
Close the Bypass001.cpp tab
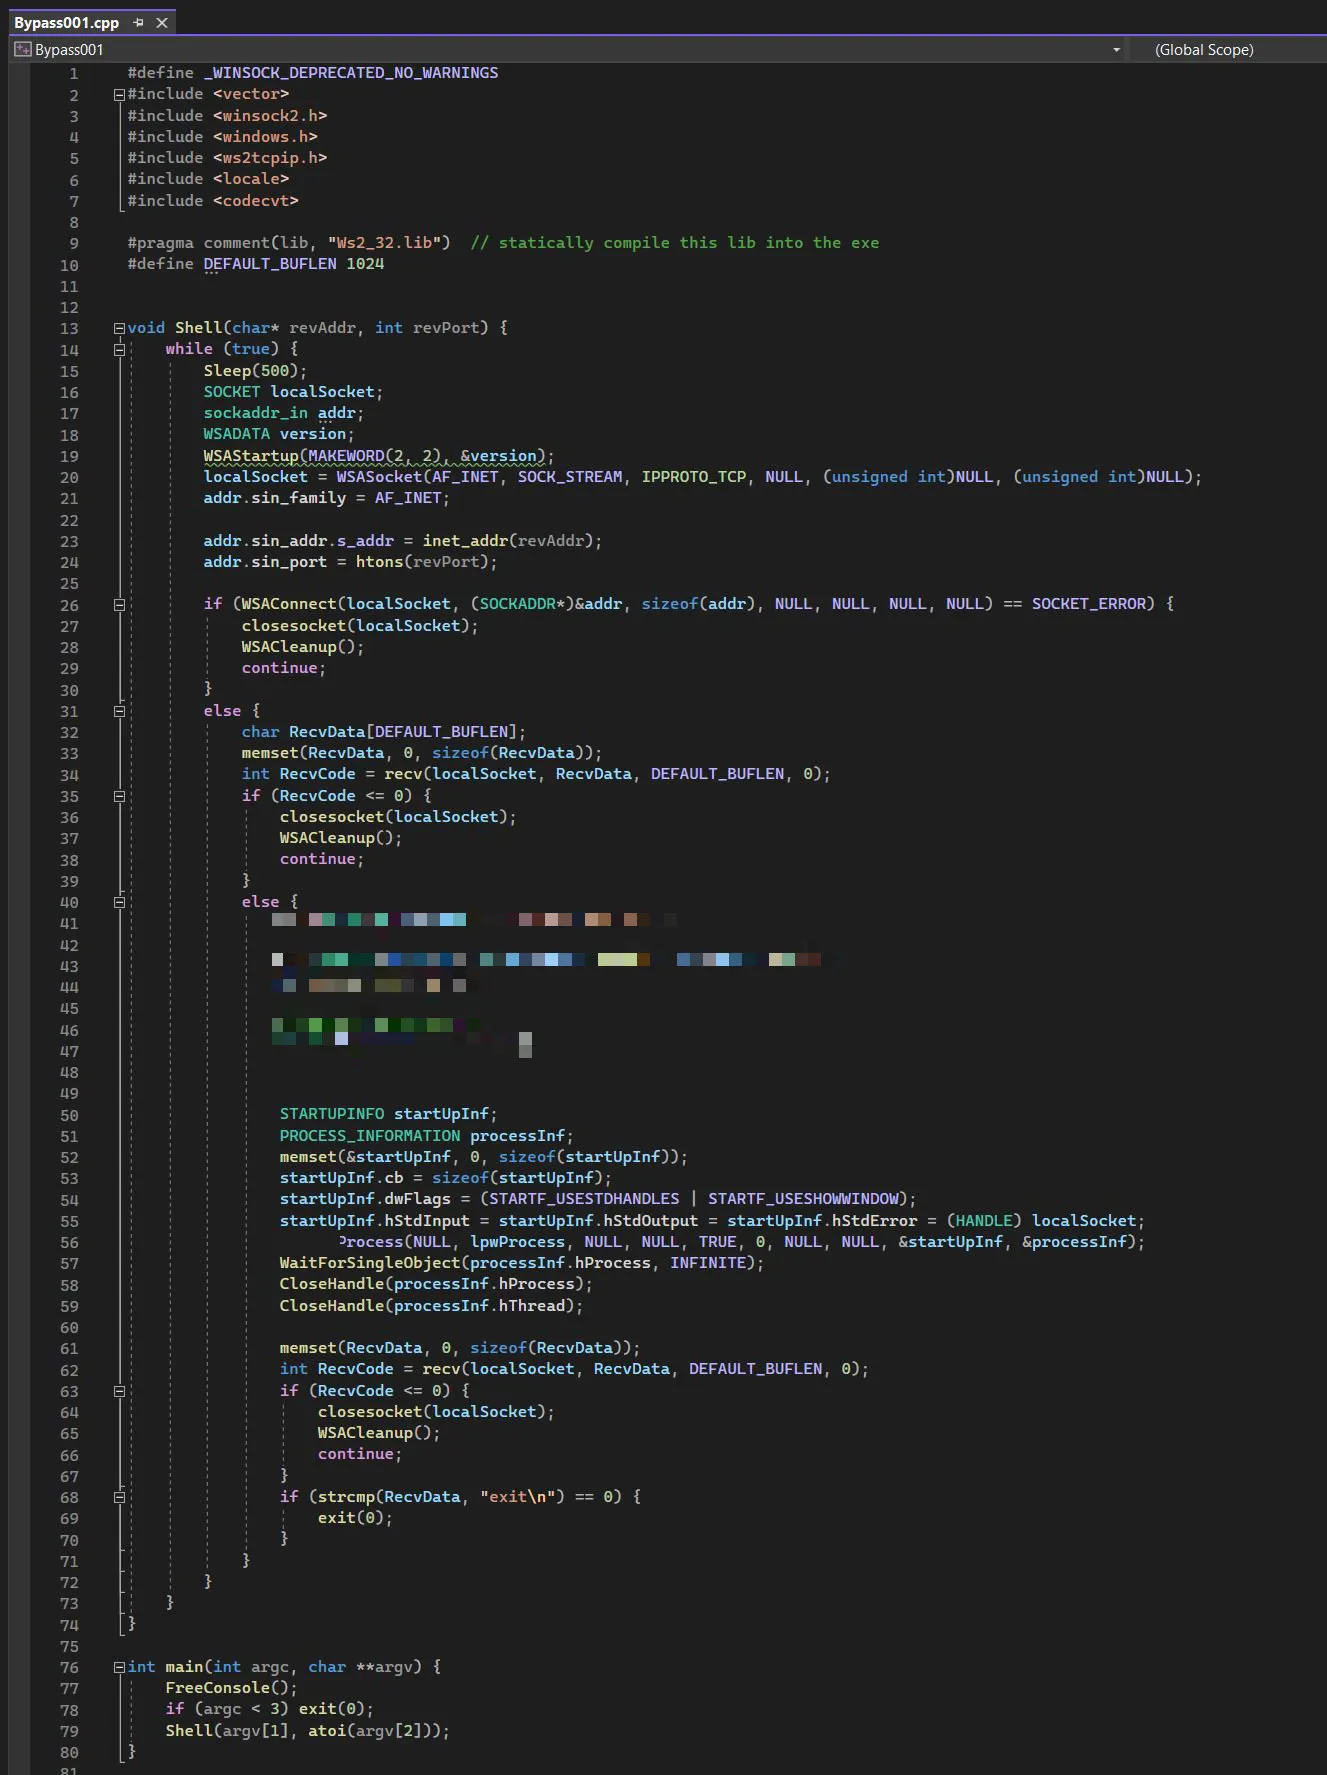point(162,22)
